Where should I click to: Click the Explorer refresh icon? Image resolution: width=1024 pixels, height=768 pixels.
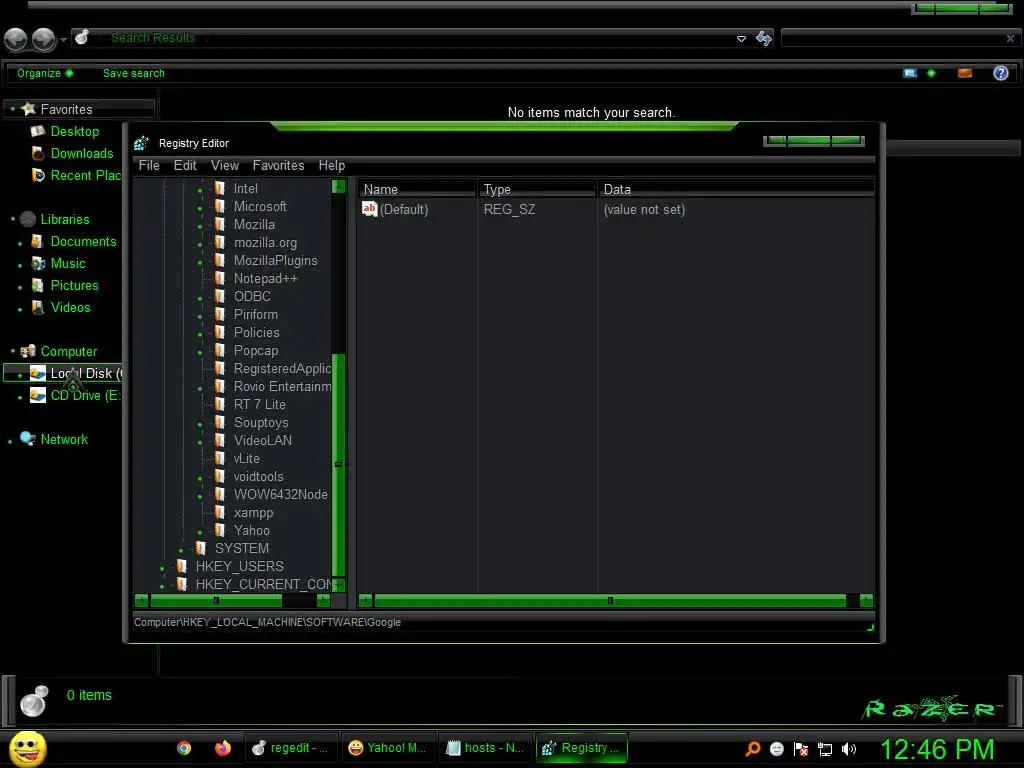763,39
